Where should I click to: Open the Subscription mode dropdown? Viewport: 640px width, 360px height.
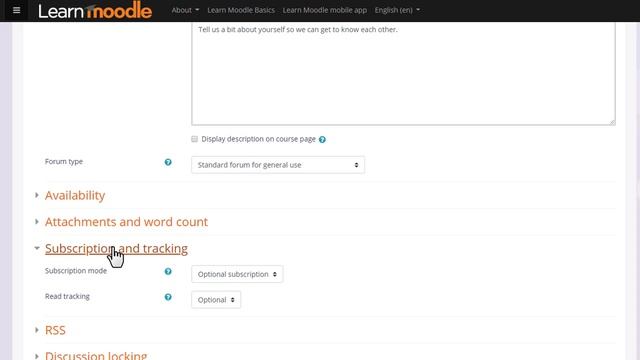(237, 274)
